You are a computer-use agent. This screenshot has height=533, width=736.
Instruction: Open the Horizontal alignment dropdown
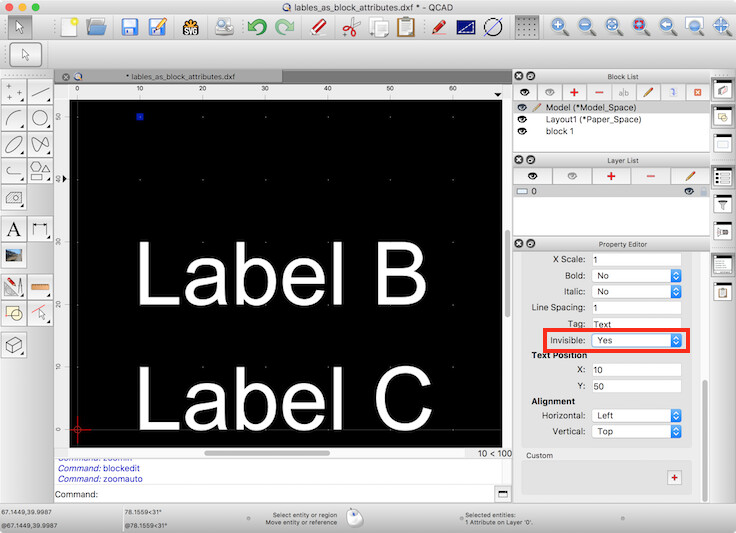click(636, 416)
